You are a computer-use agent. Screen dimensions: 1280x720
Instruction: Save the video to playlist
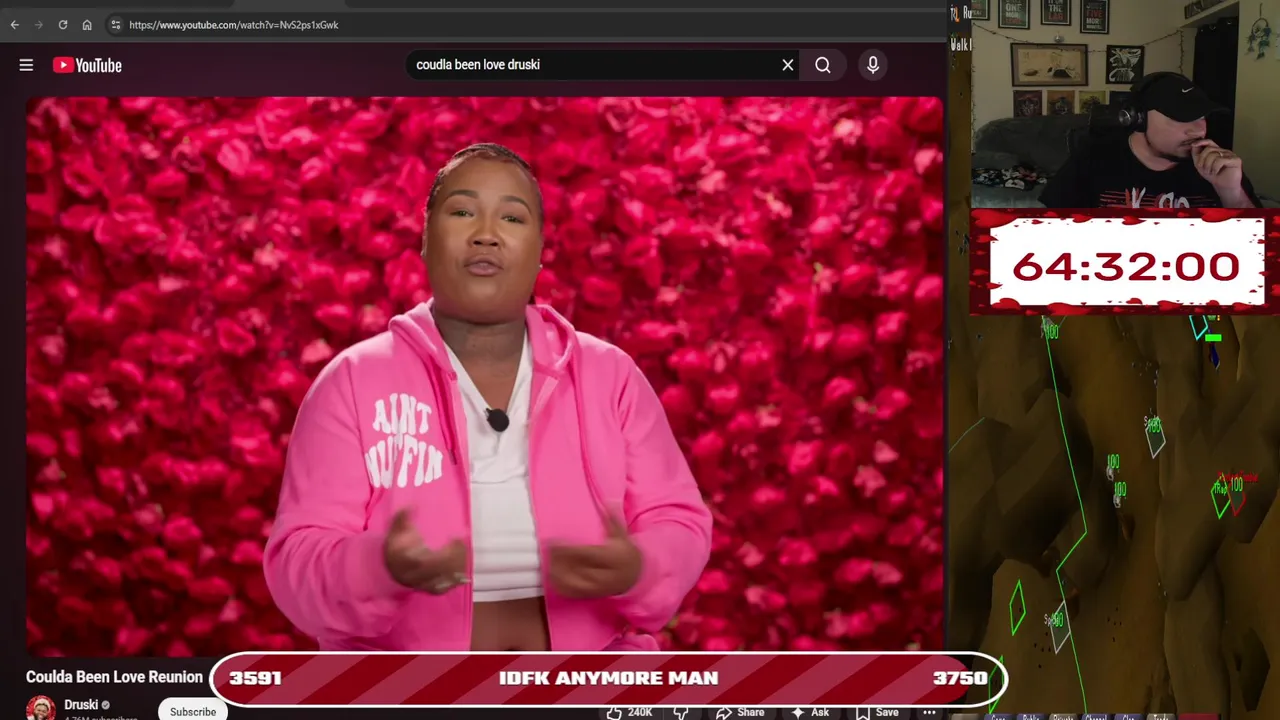pos(876,712)
